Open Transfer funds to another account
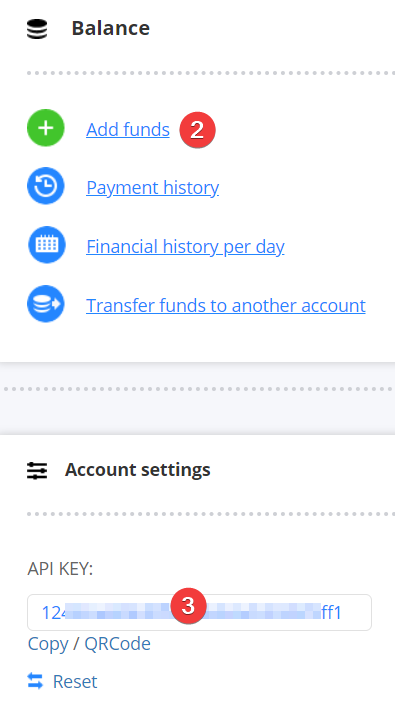395x702 pixels. coord(226,306)
